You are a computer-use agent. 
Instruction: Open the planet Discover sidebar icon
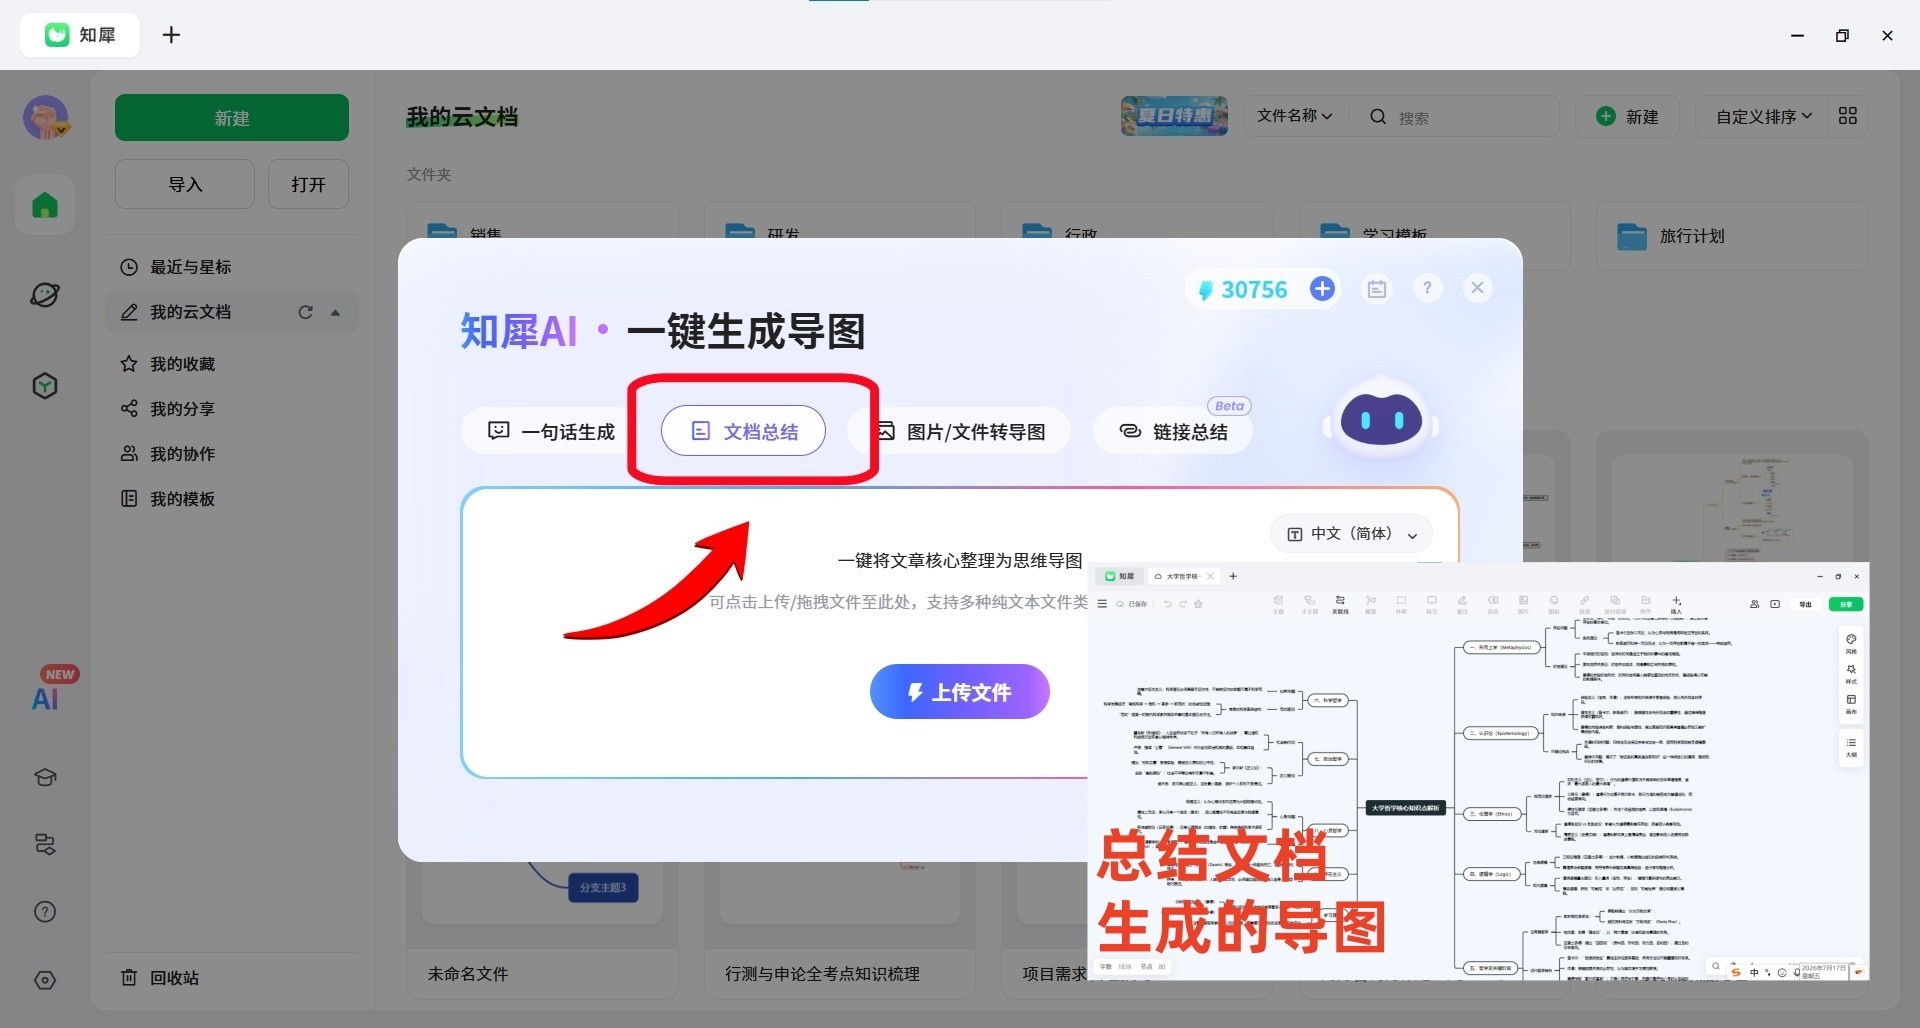[45, 295]
